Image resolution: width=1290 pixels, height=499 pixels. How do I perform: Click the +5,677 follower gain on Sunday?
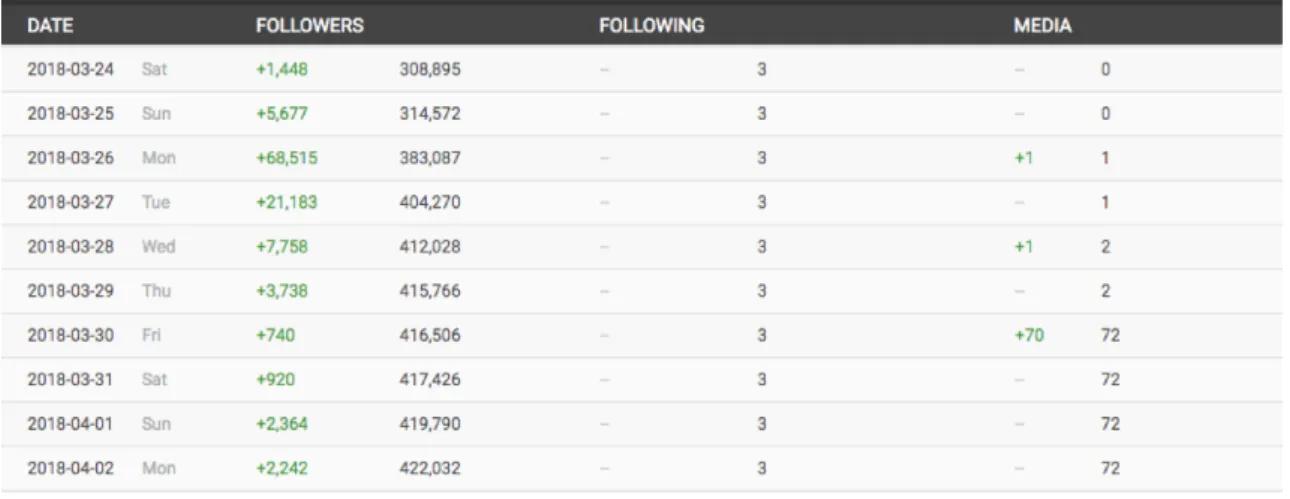282,114
